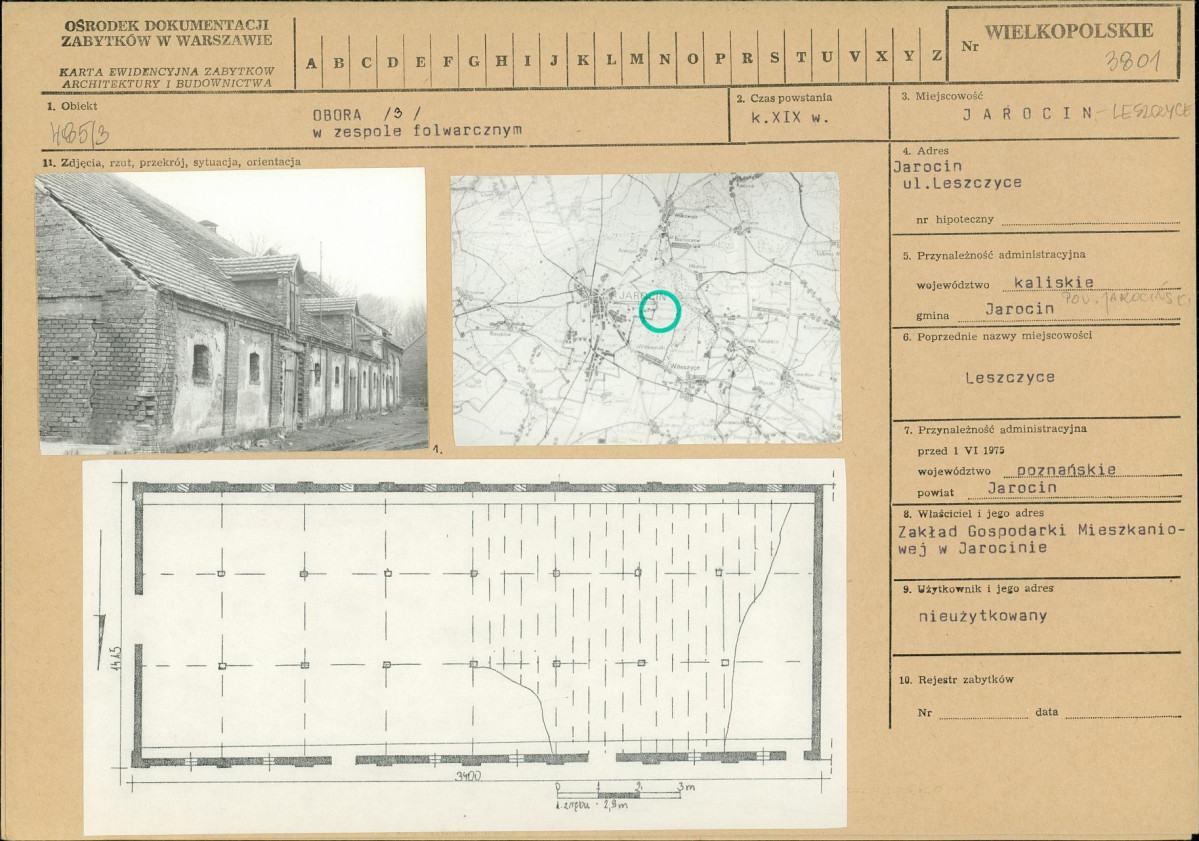The image size is (1199, 841).
Task: Click the letter Z index box
Action: pyautogui.click(x=936, y=57)
